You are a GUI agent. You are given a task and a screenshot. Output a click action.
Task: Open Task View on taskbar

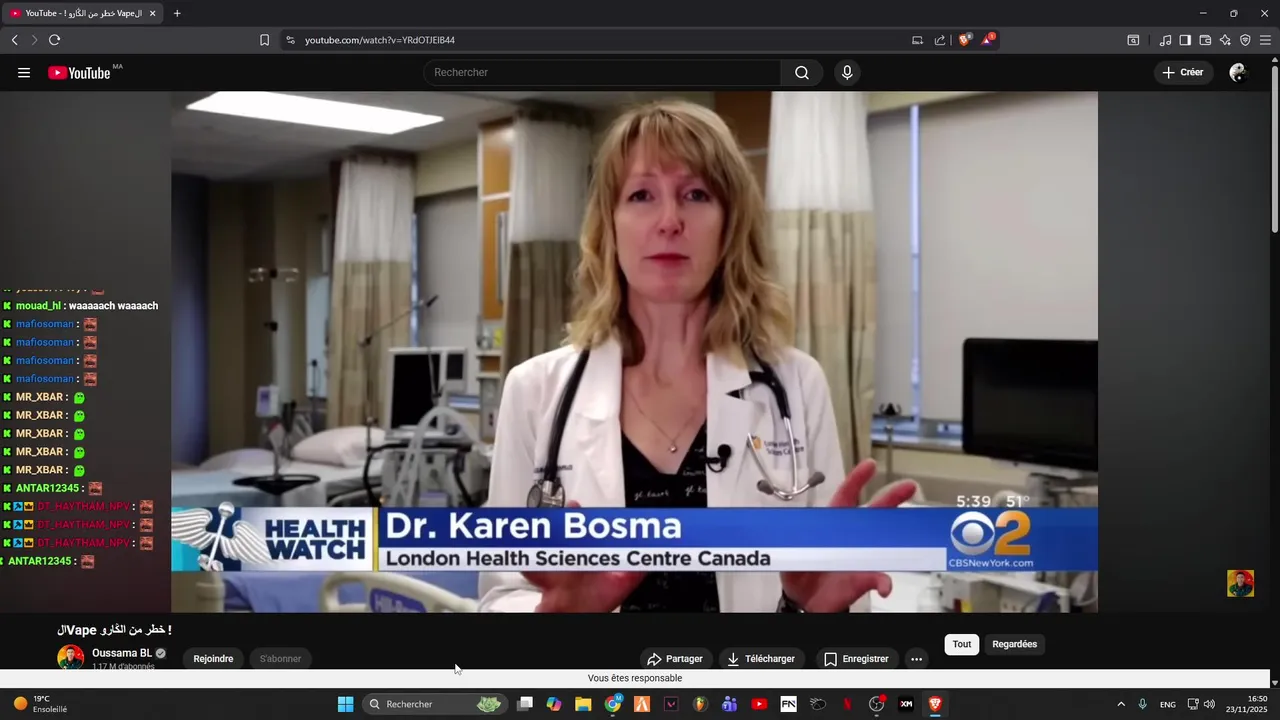(x=525, y=704)
